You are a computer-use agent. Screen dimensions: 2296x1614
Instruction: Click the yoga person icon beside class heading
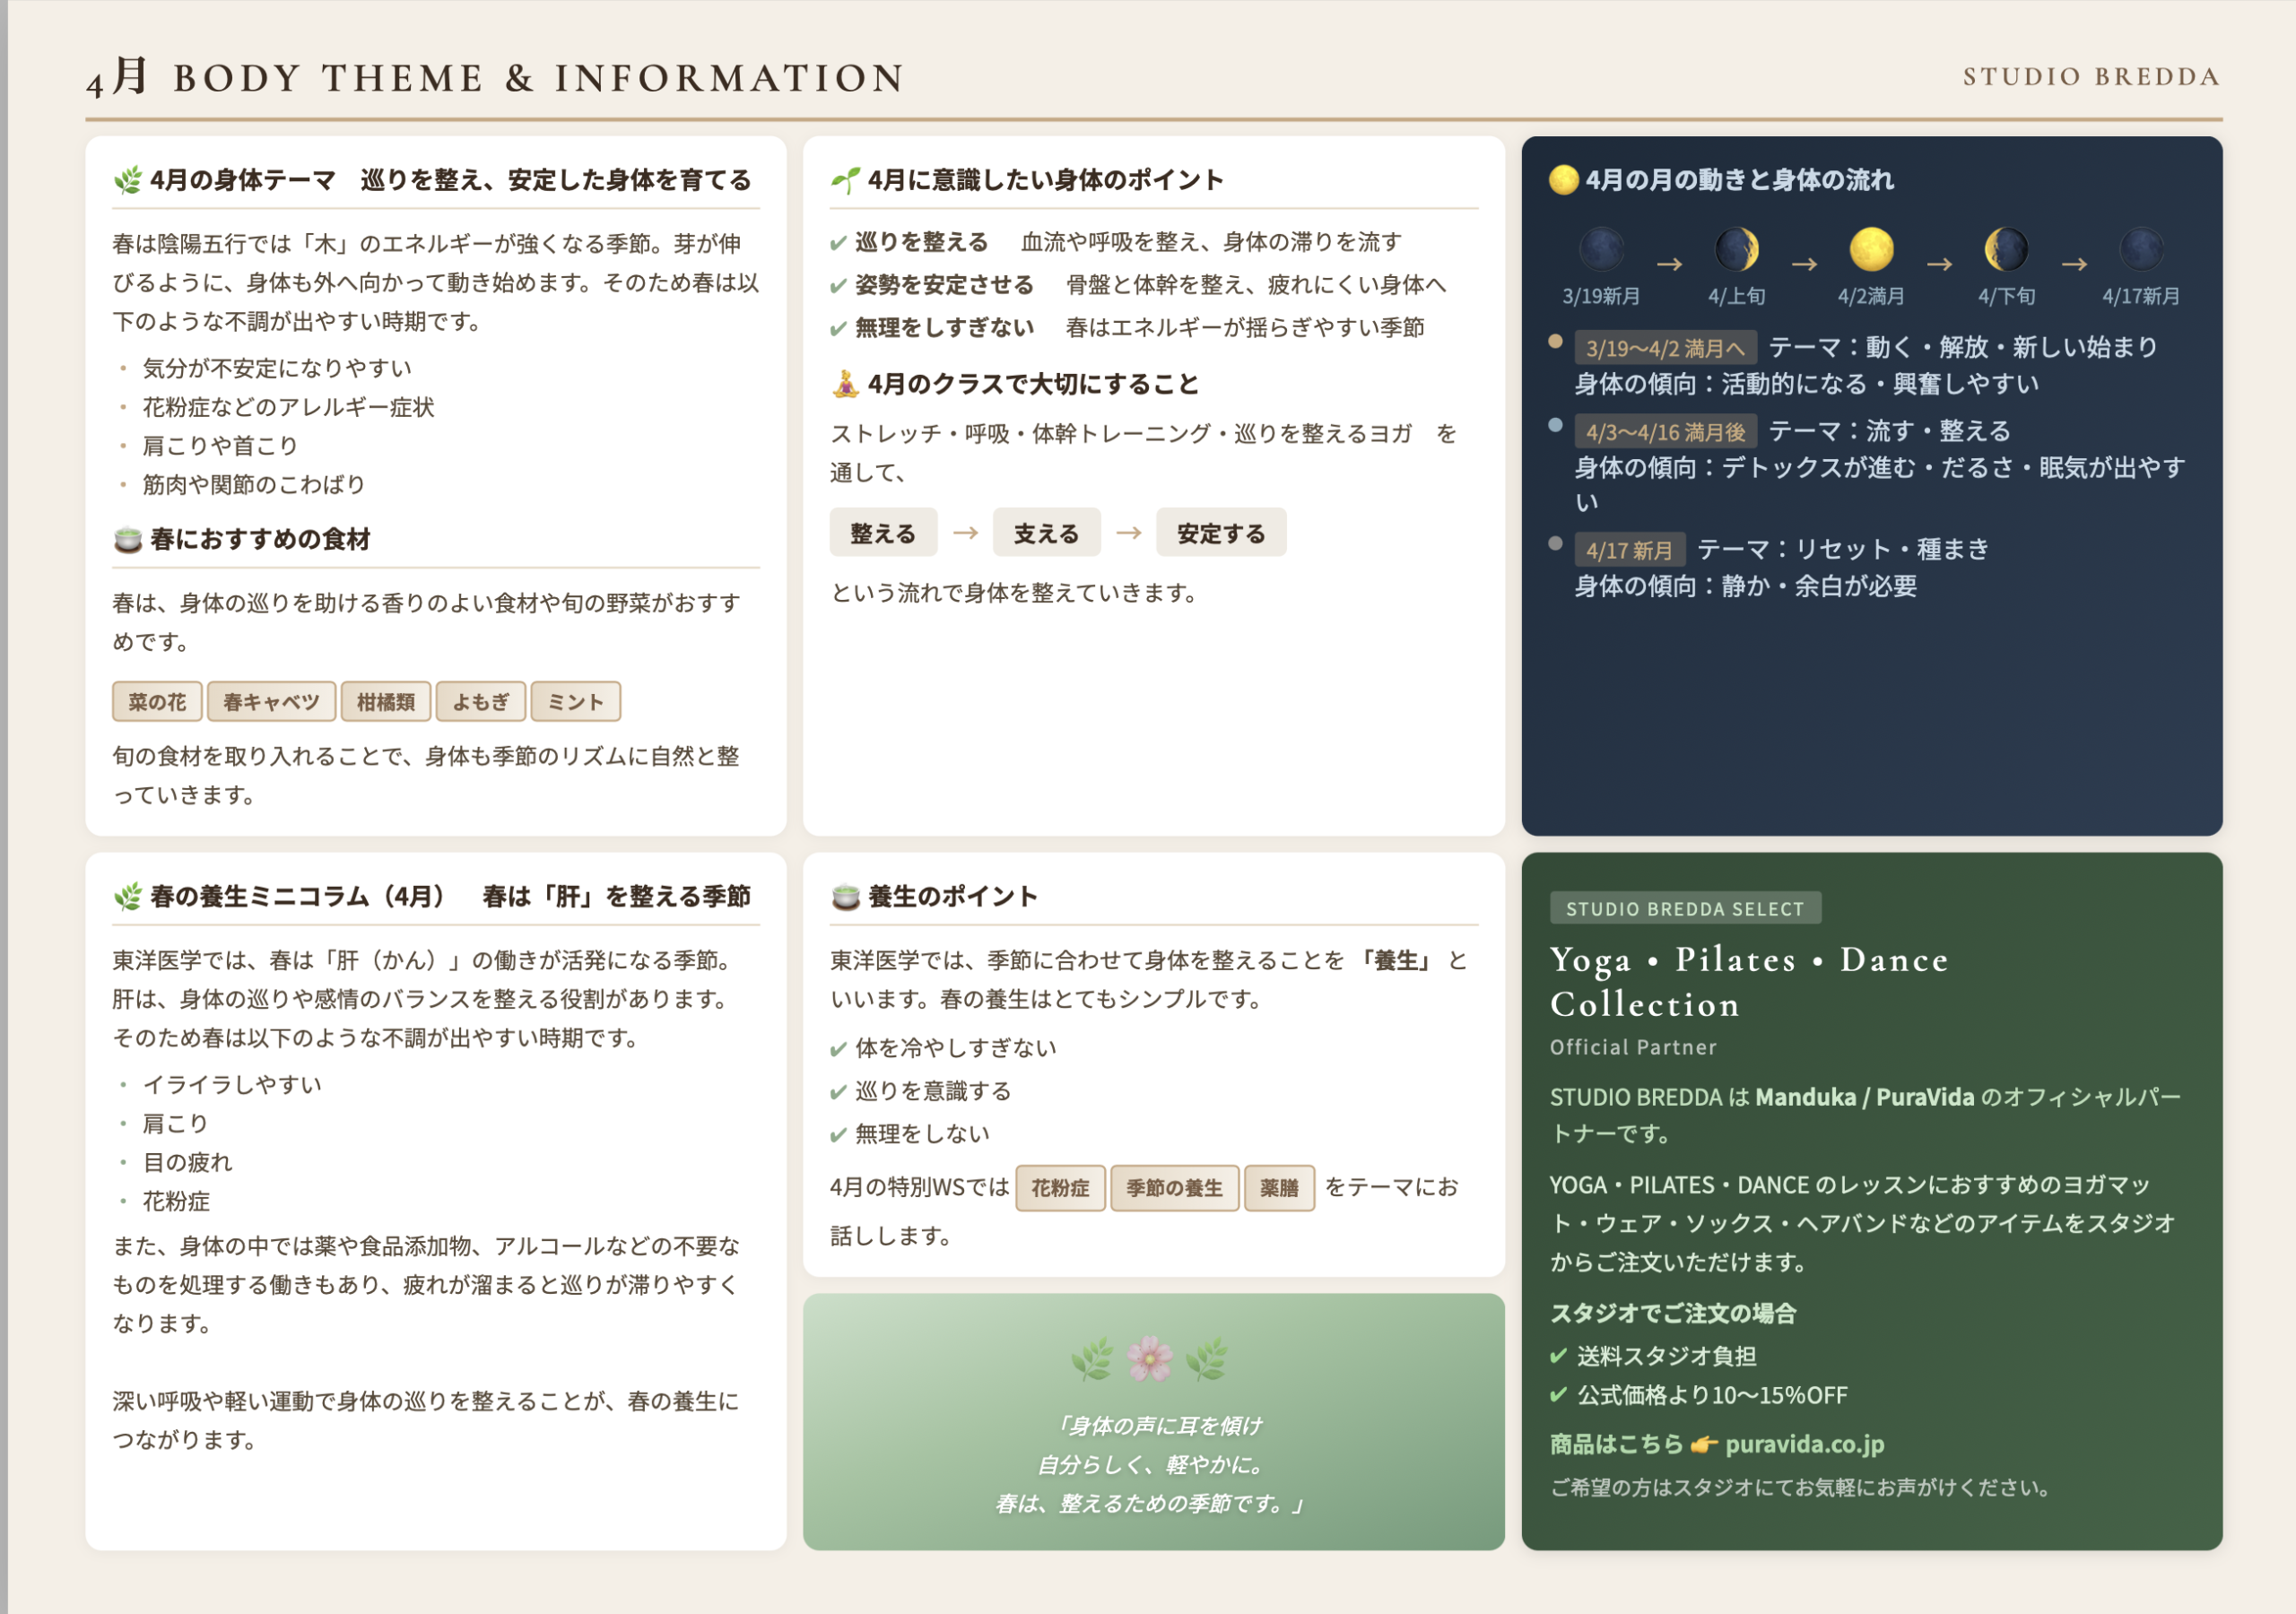click(845, 384)
